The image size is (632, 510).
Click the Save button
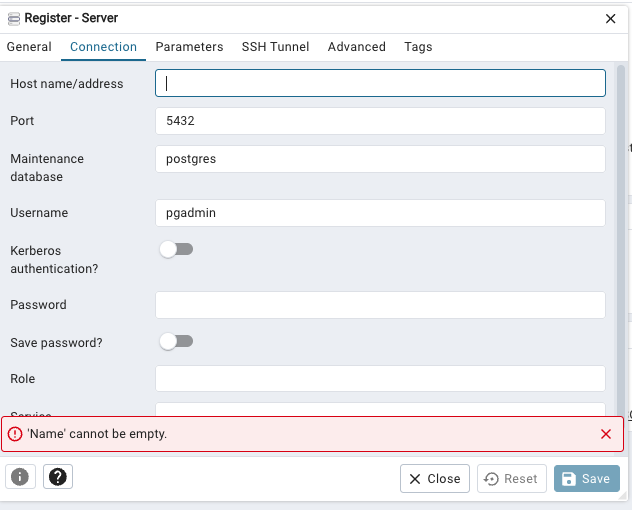[587, 479]
